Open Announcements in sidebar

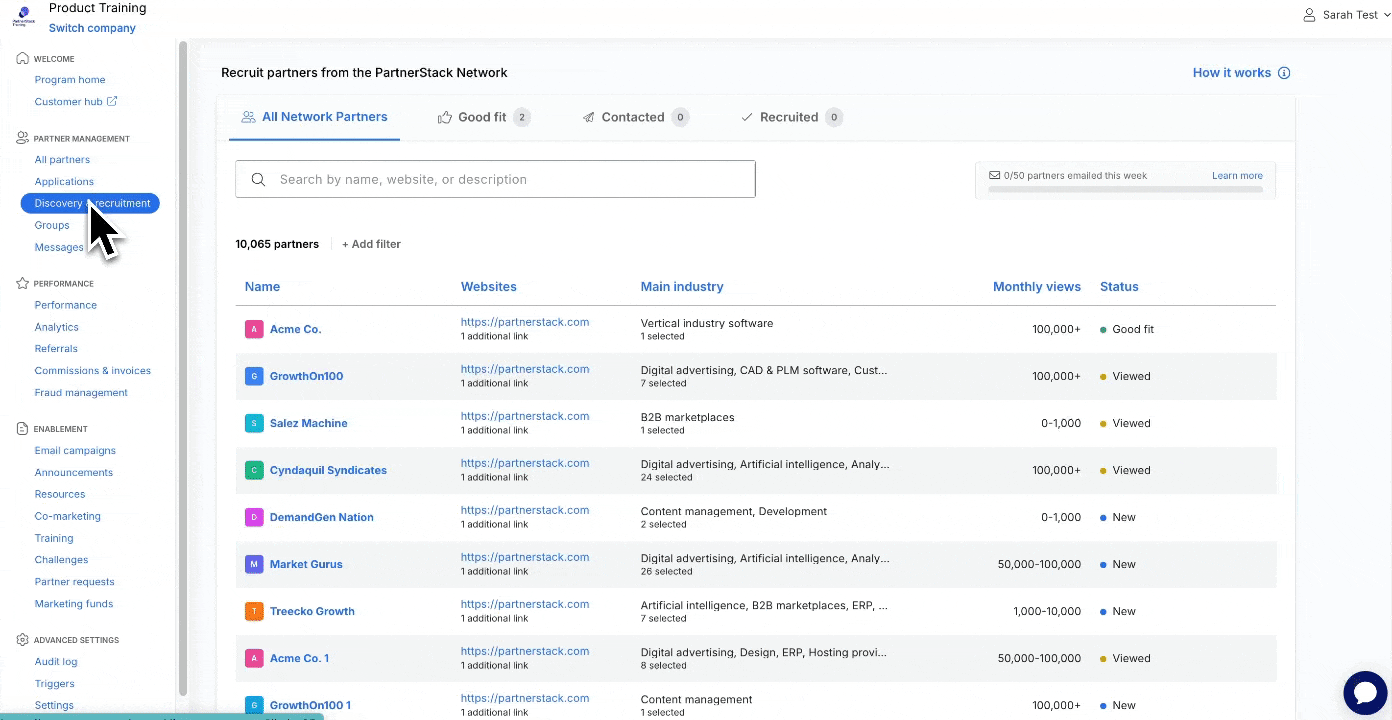[x=74, y=473]
